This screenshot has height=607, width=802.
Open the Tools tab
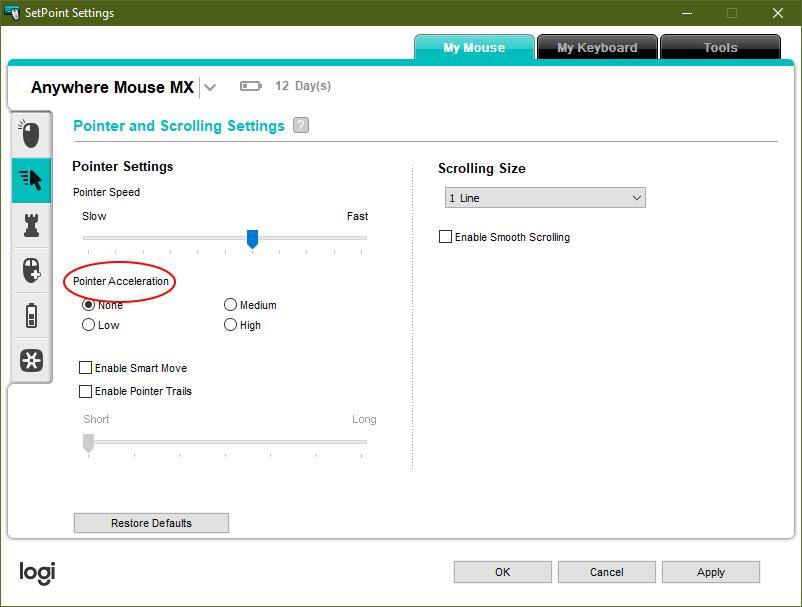[719, 47]
